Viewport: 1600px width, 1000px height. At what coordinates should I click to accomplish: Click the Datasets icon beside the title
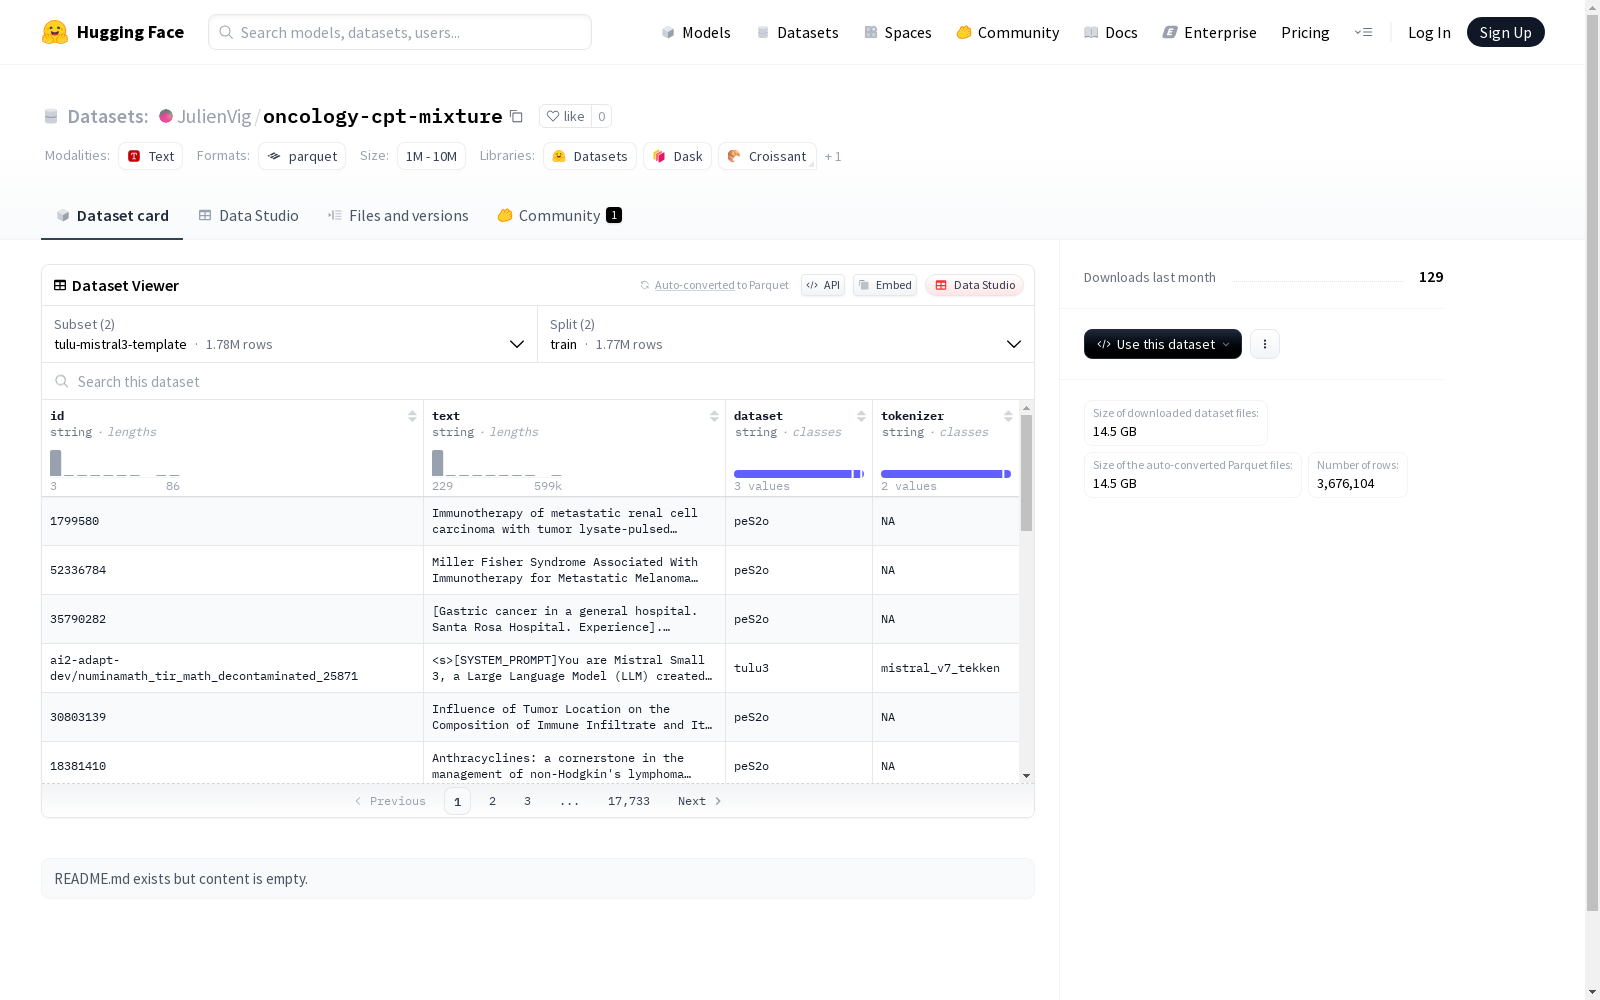pos(51,116)
